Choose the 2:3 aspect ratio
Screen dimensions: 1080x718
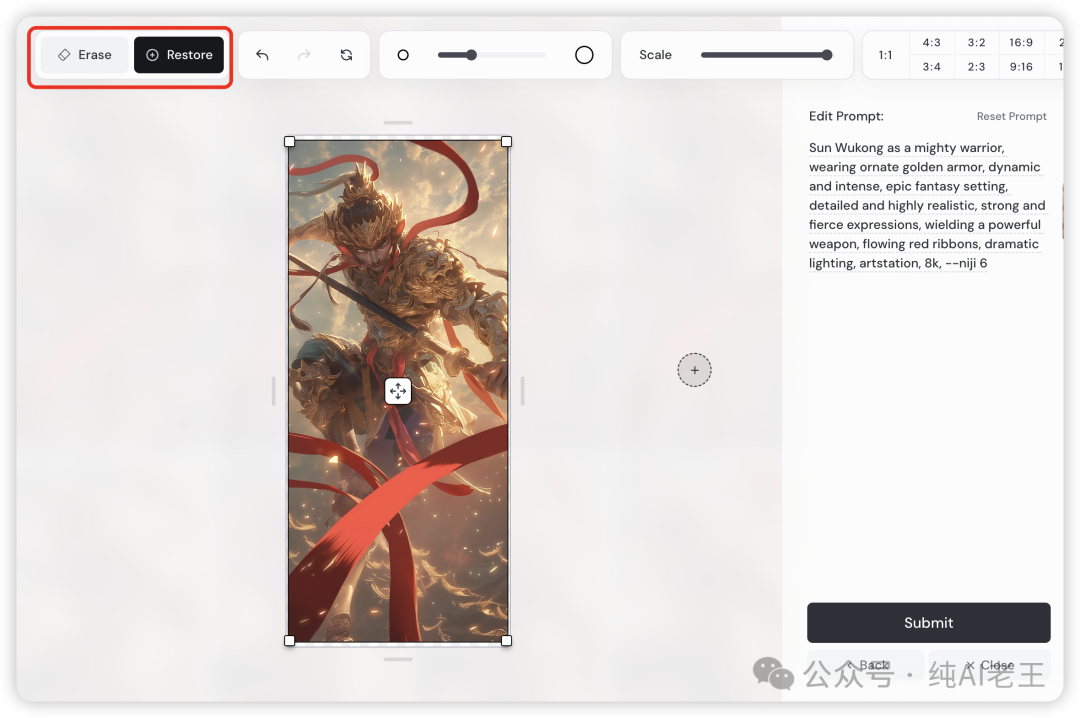(976, 67)
